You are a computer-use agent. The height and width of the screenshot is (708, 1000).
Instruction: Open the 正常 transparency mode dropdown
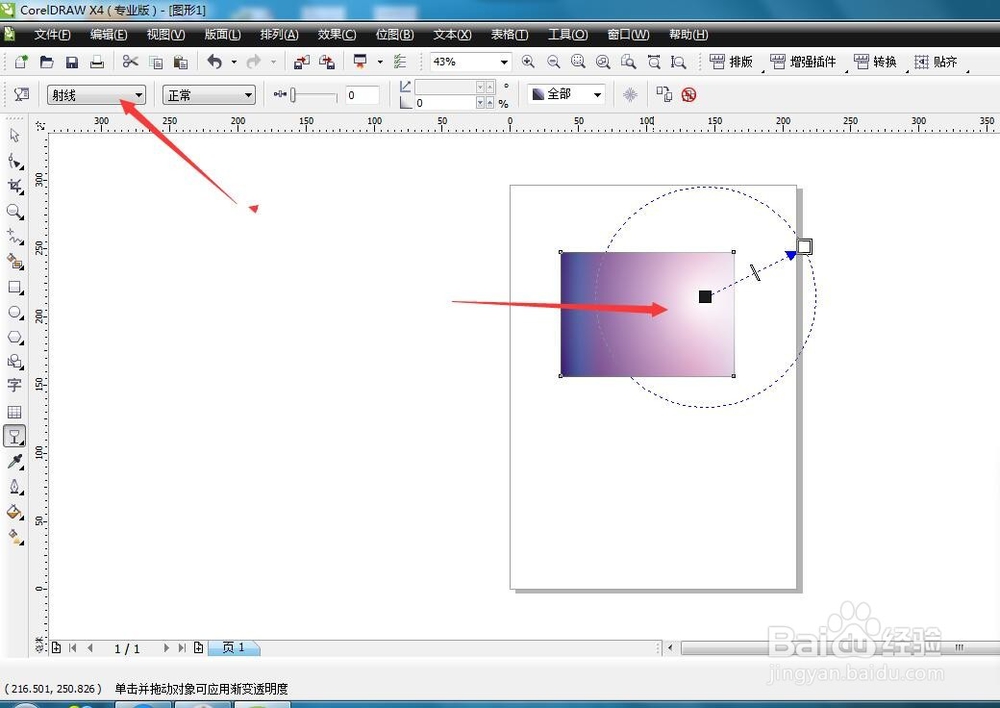pos(209,95)
